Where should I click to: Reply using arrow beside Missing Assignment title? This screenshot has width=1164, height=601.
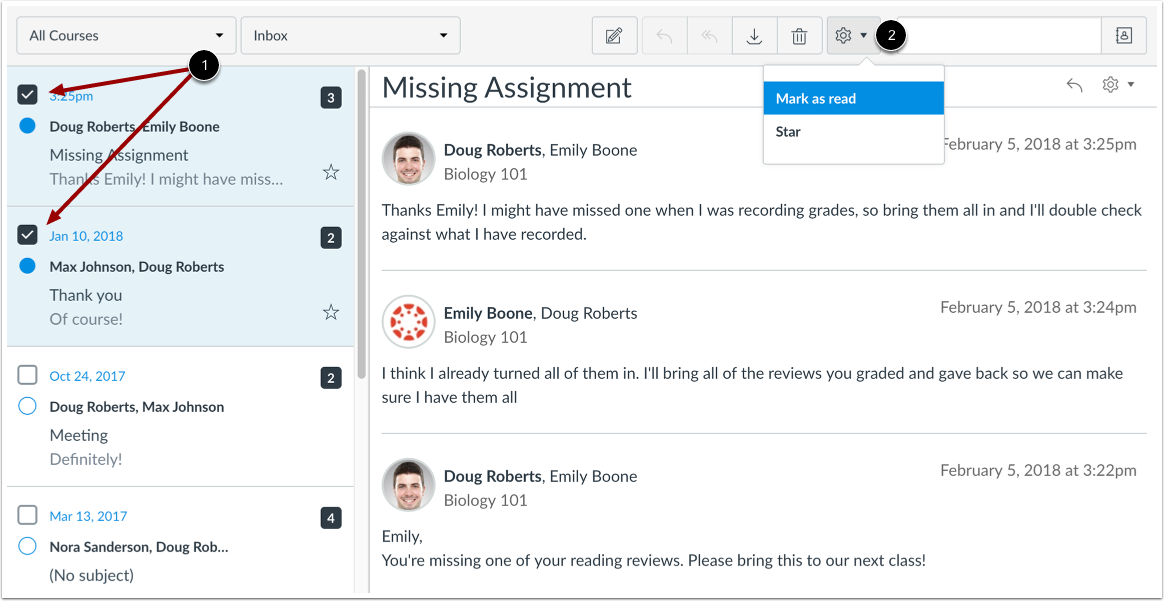(1074, 85)
